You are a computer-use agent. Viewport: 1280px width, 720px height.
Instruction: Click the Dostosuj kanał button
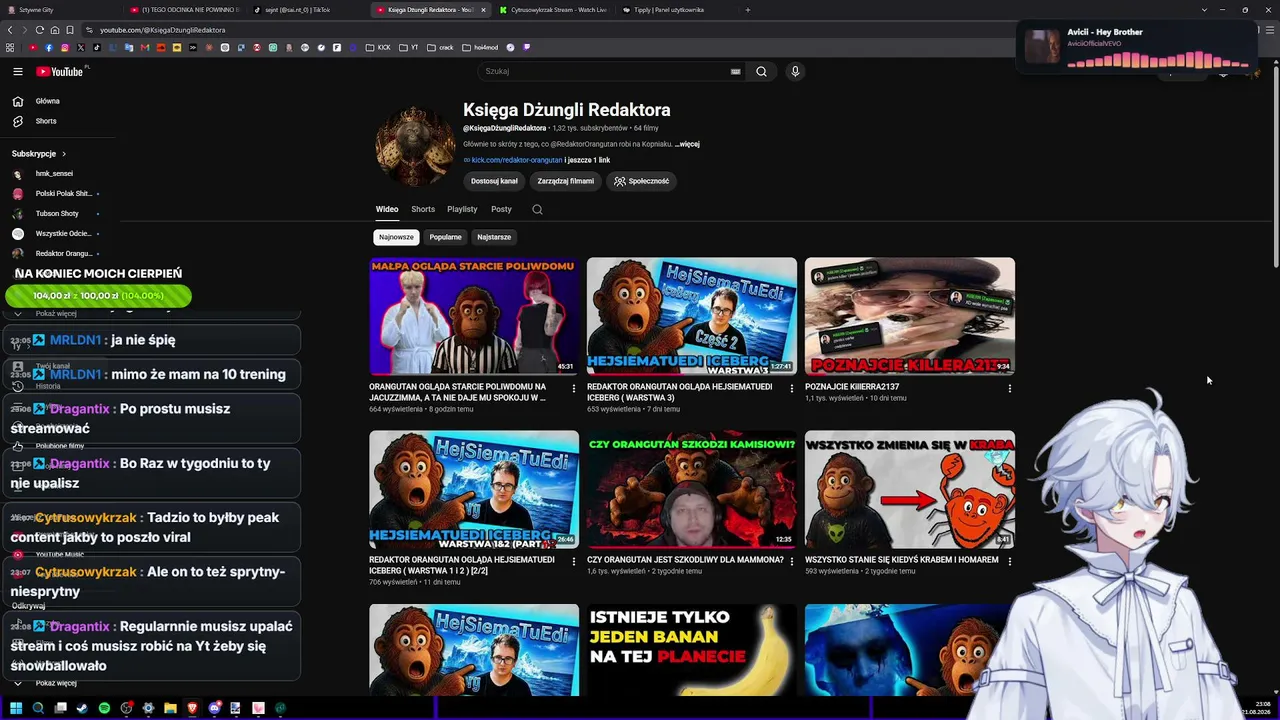(494, 181)
